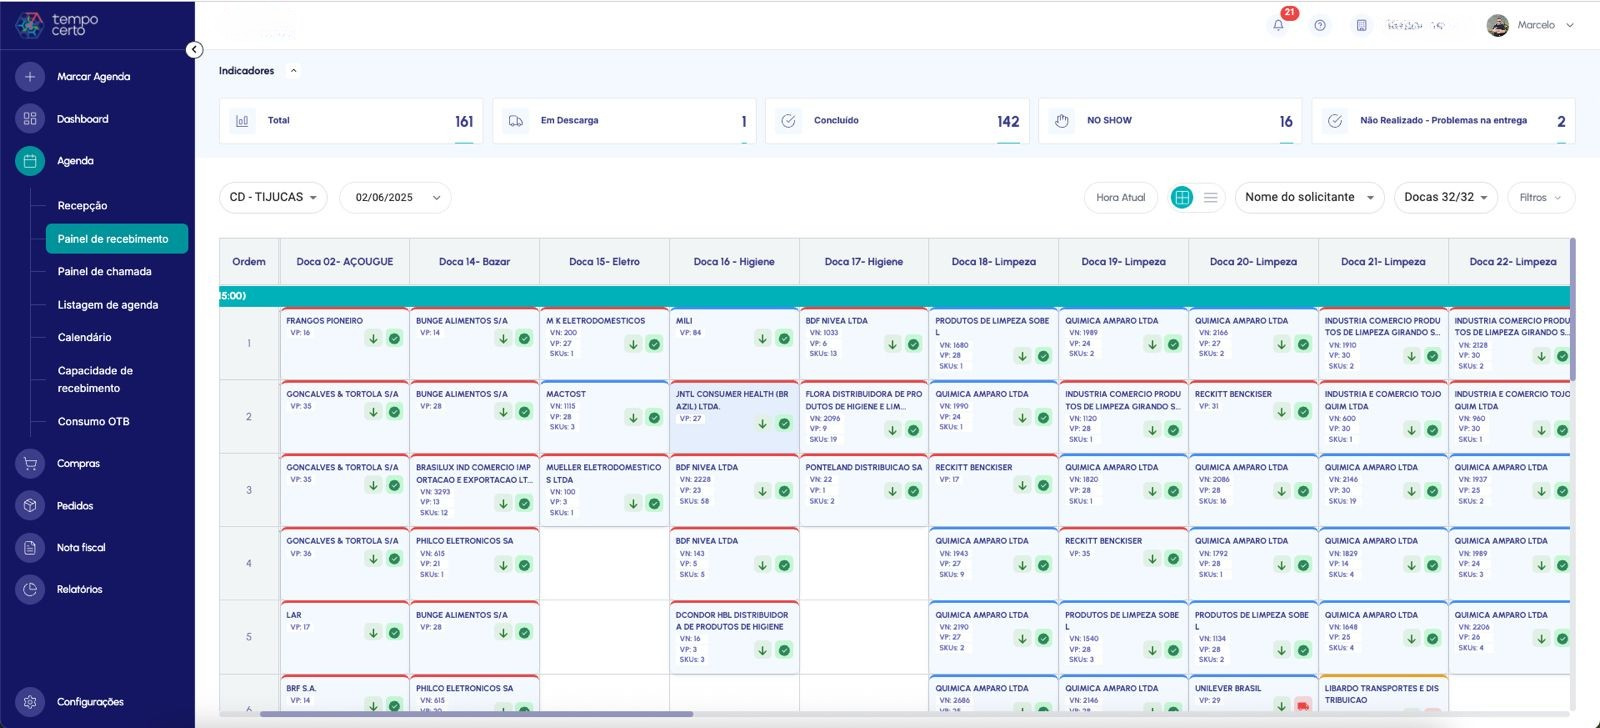This screenshot has width=1600, height=728.
Task: Click the tempo certo logo
Action: coord(58,24)
